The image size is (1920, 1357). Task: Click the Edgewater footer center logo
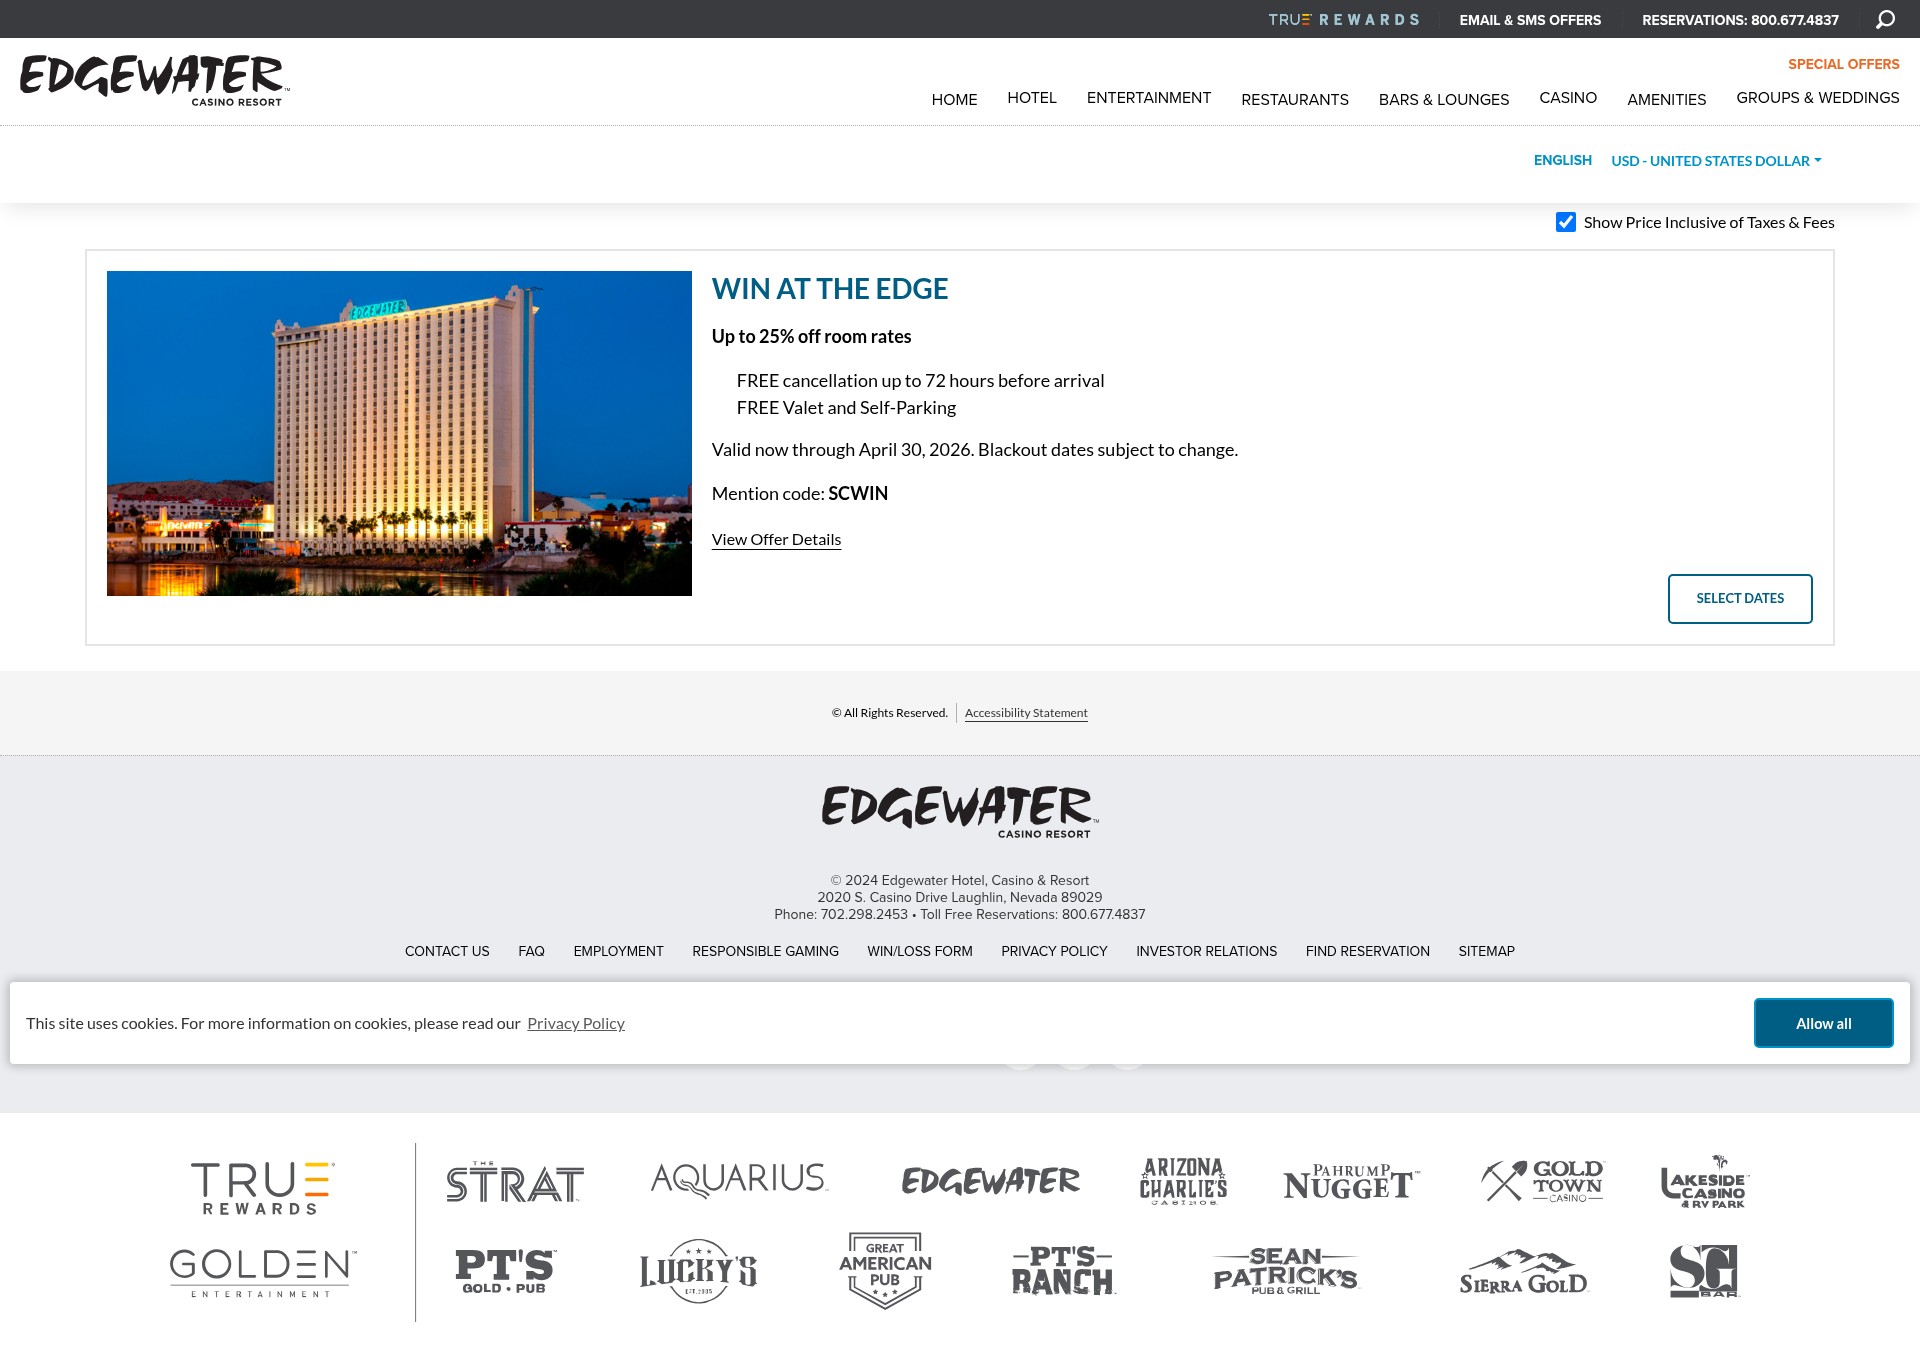pyautogui.click(x=960, y=812)
